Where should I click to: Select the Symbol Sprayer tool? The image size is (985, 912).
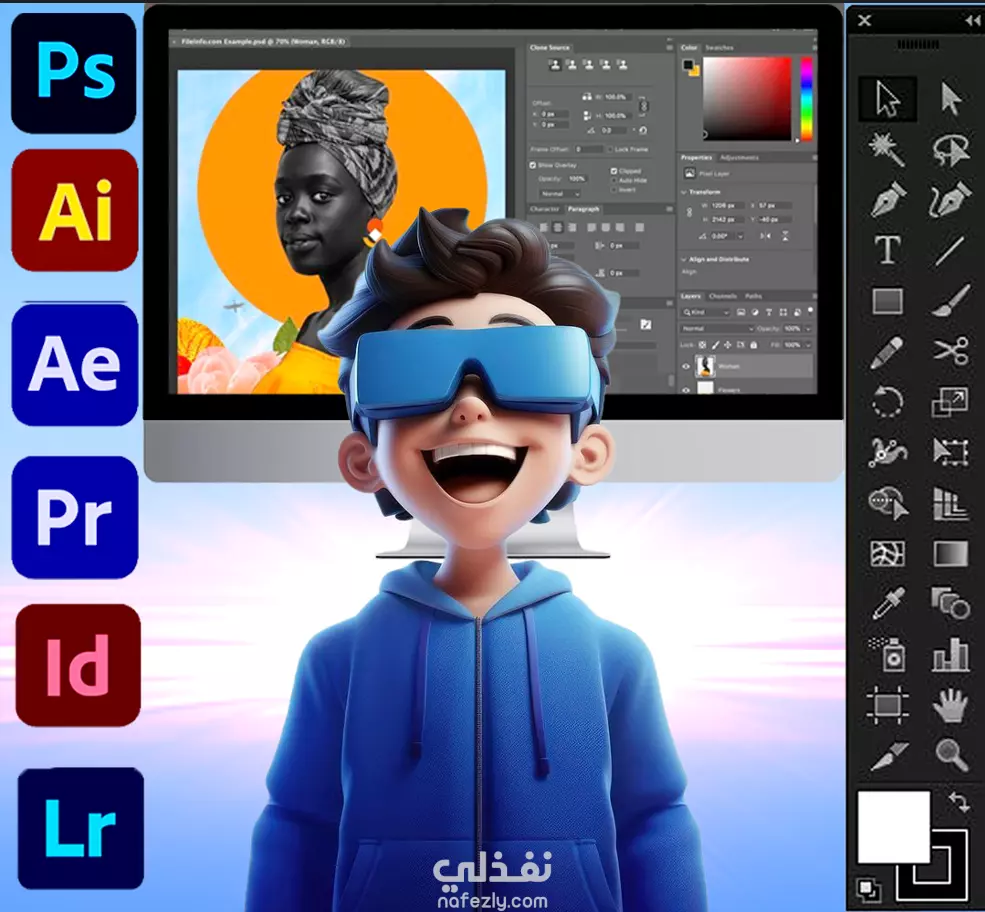(888, 654)
